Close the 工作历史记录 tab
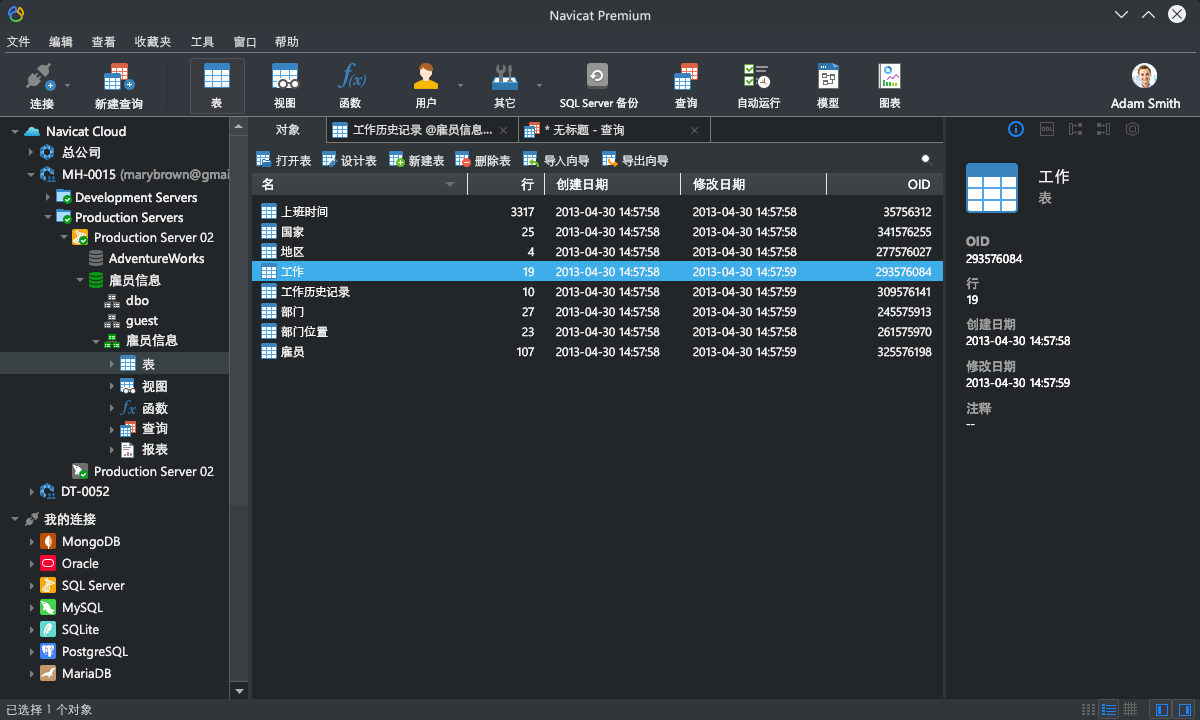 tap(503, 130)
